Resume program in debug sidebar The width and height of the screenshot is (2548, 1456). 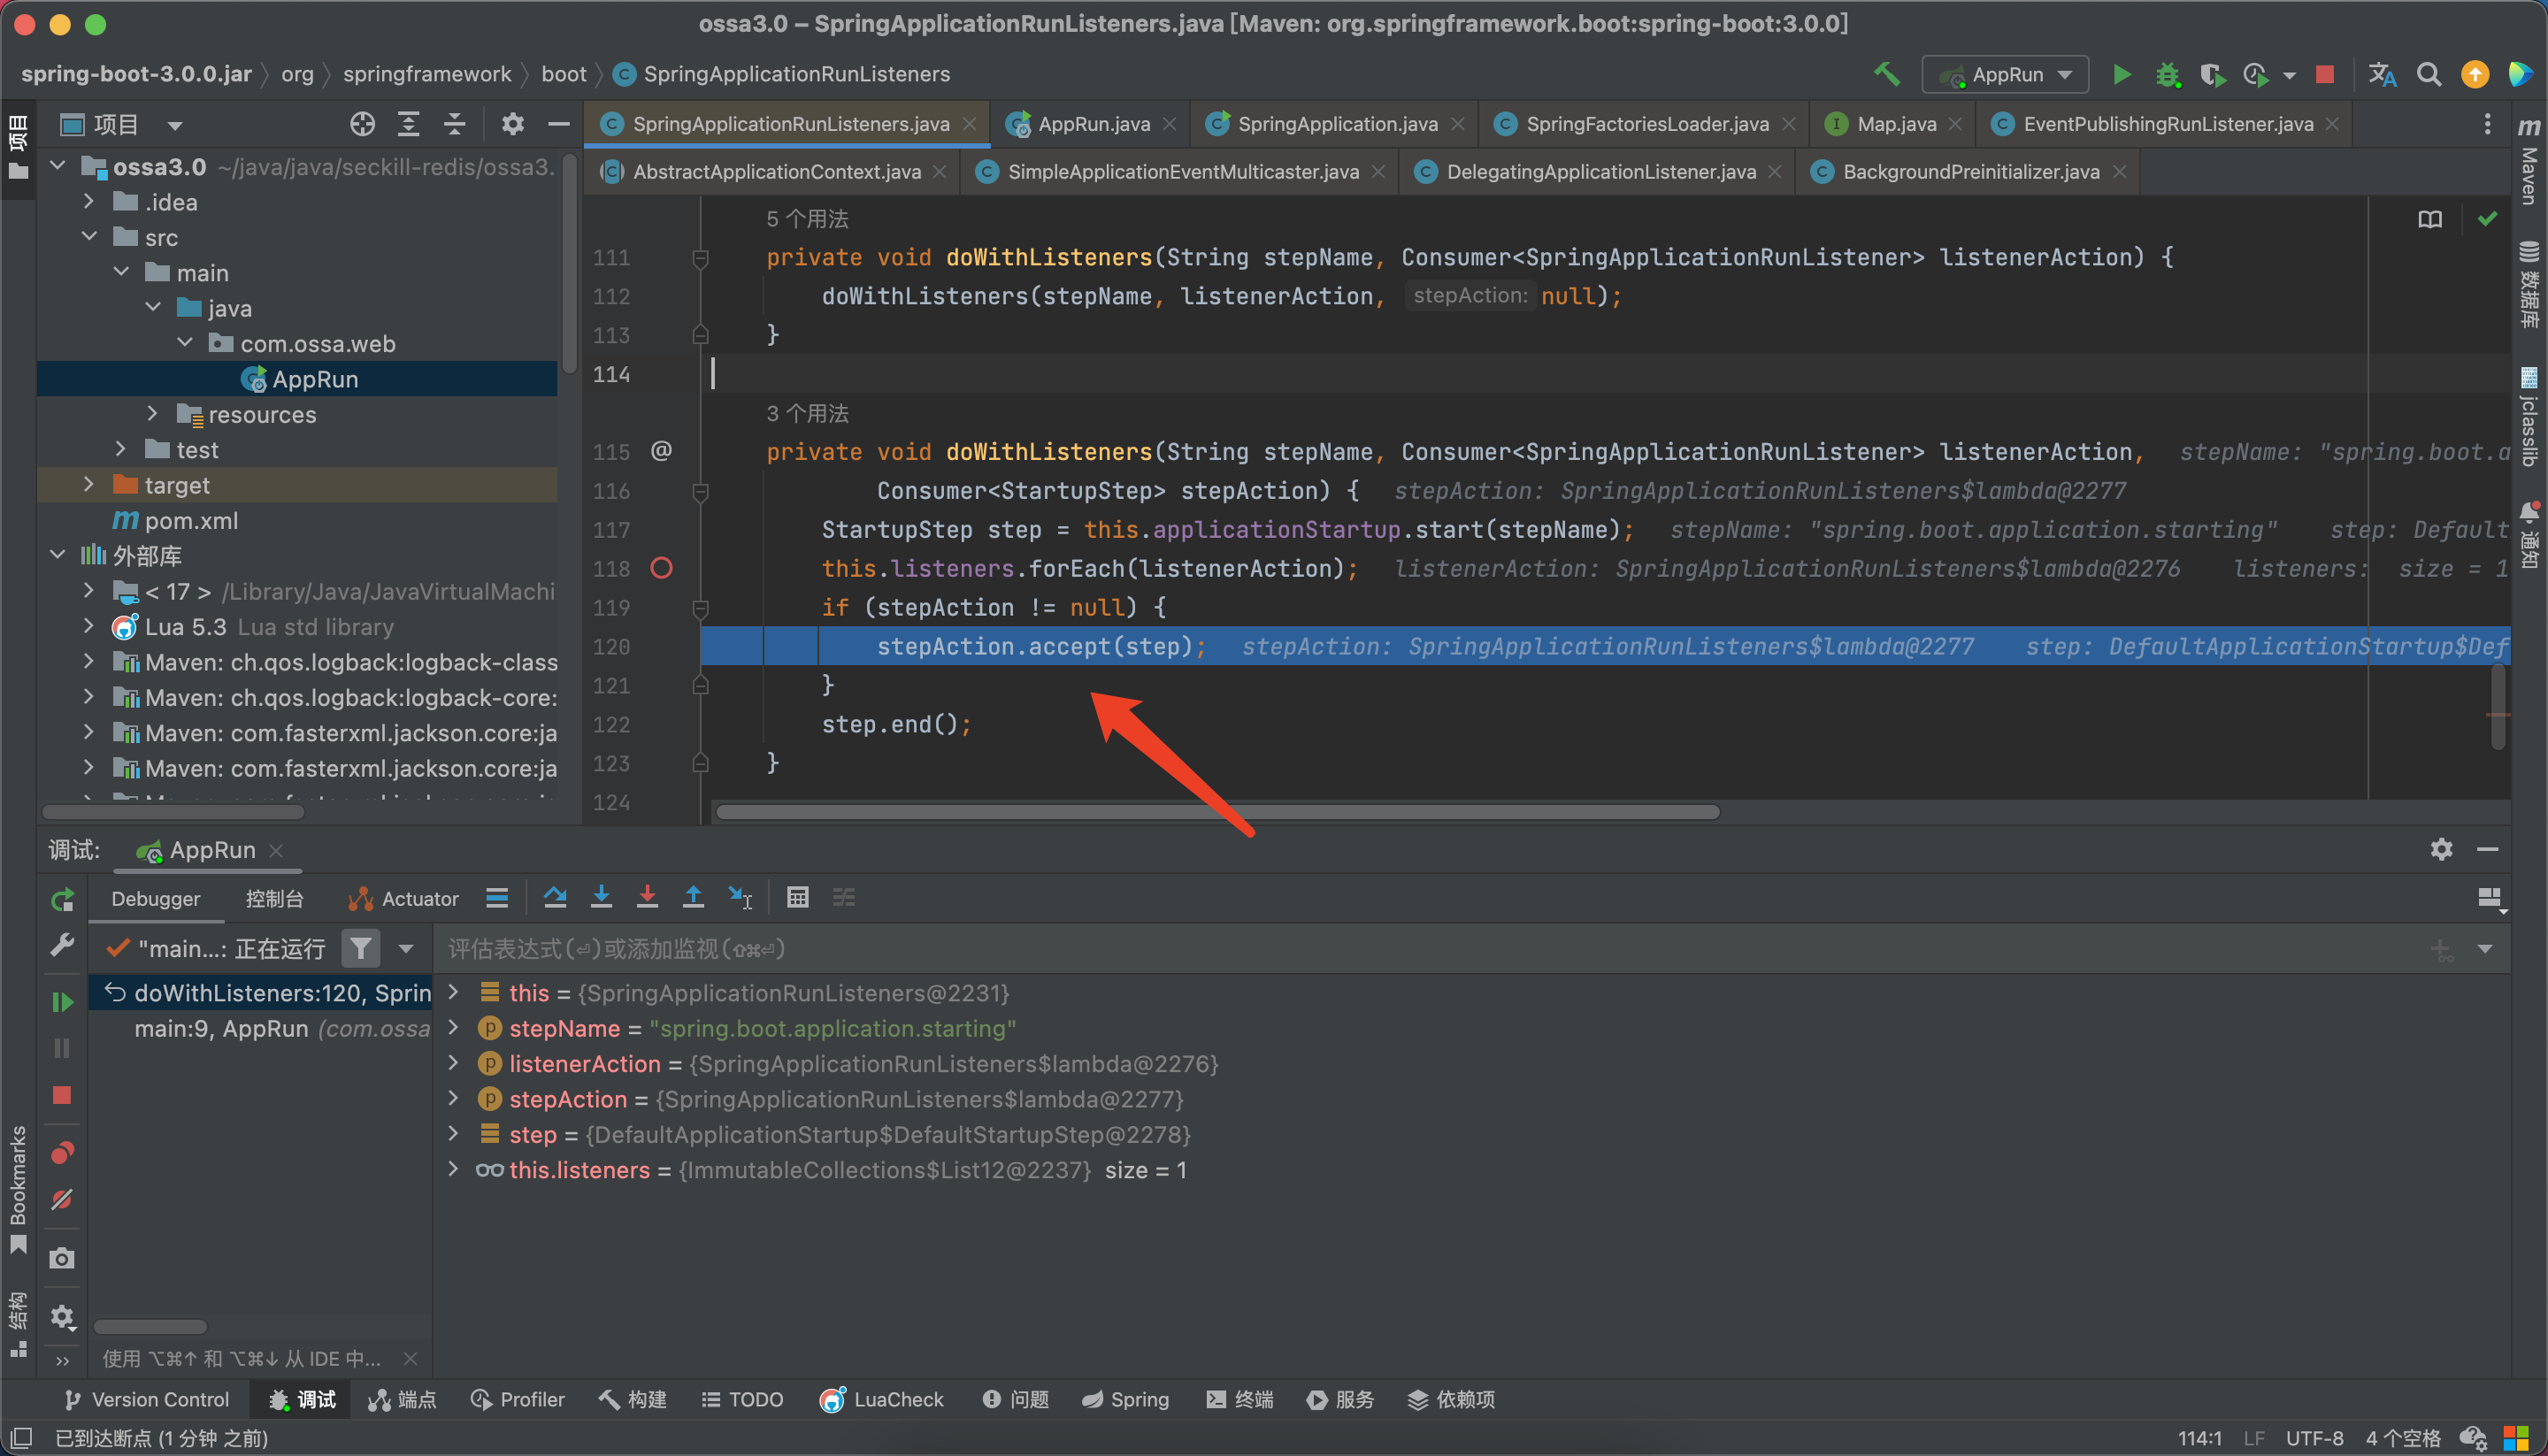[x=62, y=1001]
